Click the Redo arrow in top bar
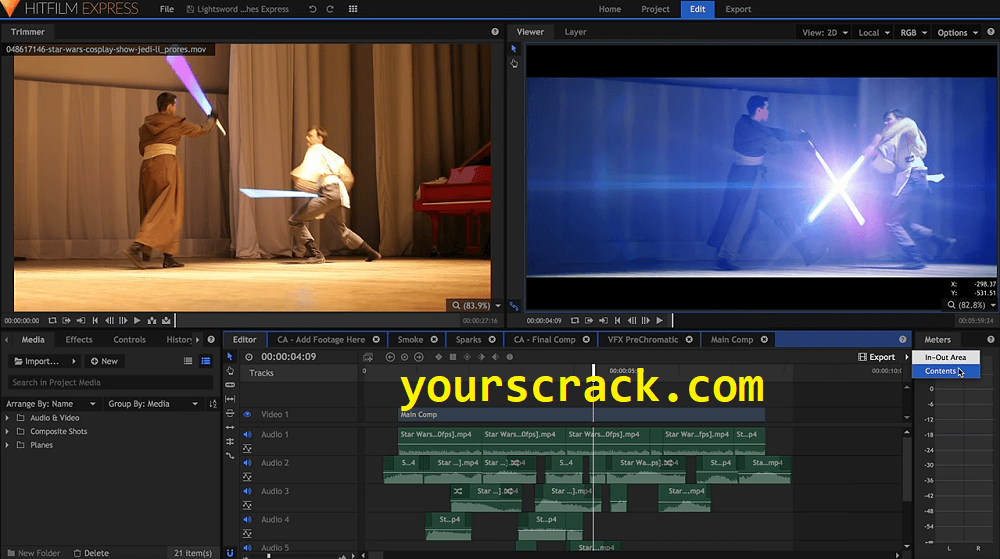 330,9
